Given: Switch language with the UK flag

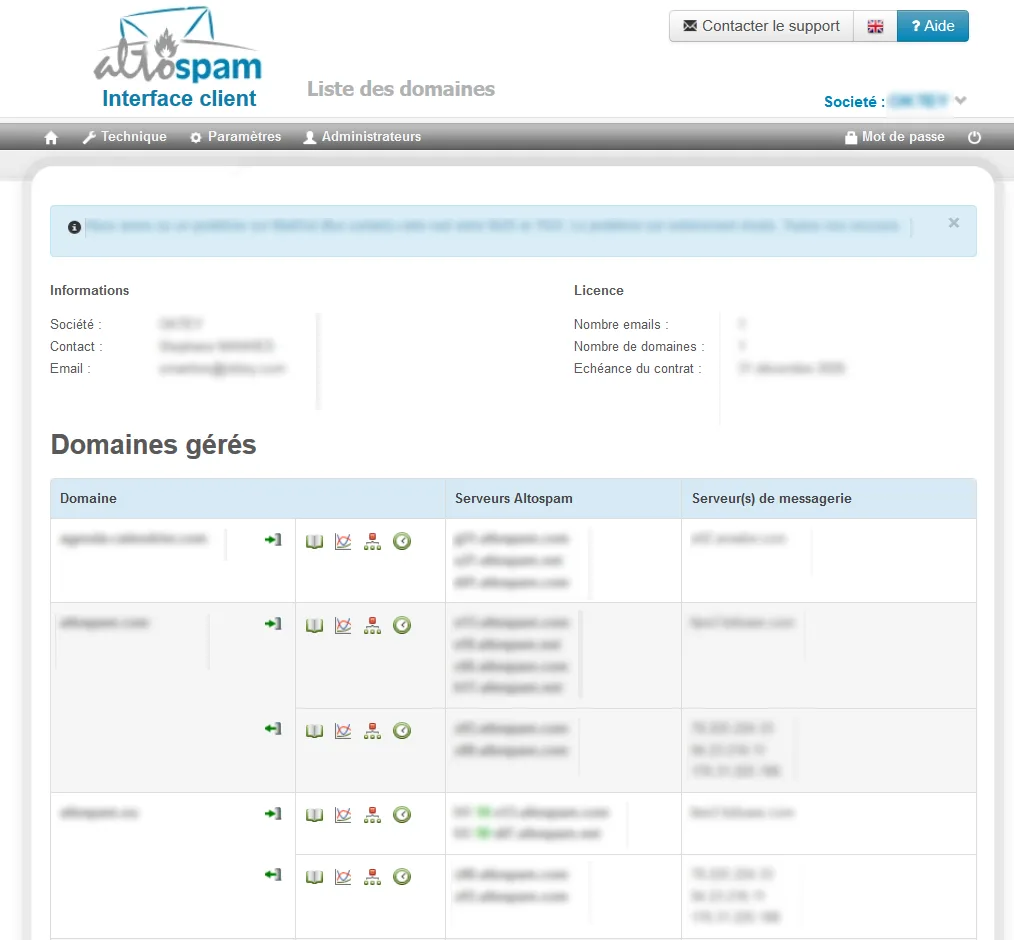Looking at the screenshot, I should 875,27.
